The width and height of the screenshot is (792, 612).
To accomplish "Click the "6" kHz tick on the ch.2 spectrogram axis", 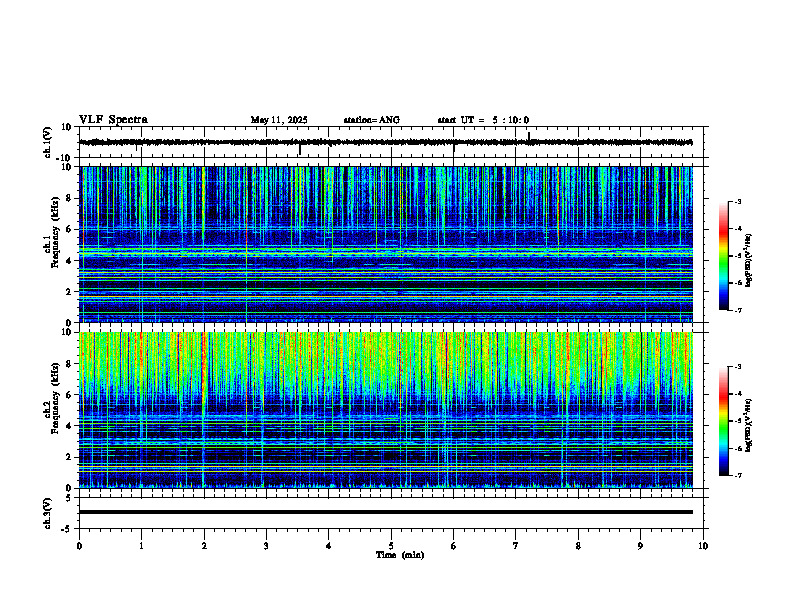I will click(70, 395).
